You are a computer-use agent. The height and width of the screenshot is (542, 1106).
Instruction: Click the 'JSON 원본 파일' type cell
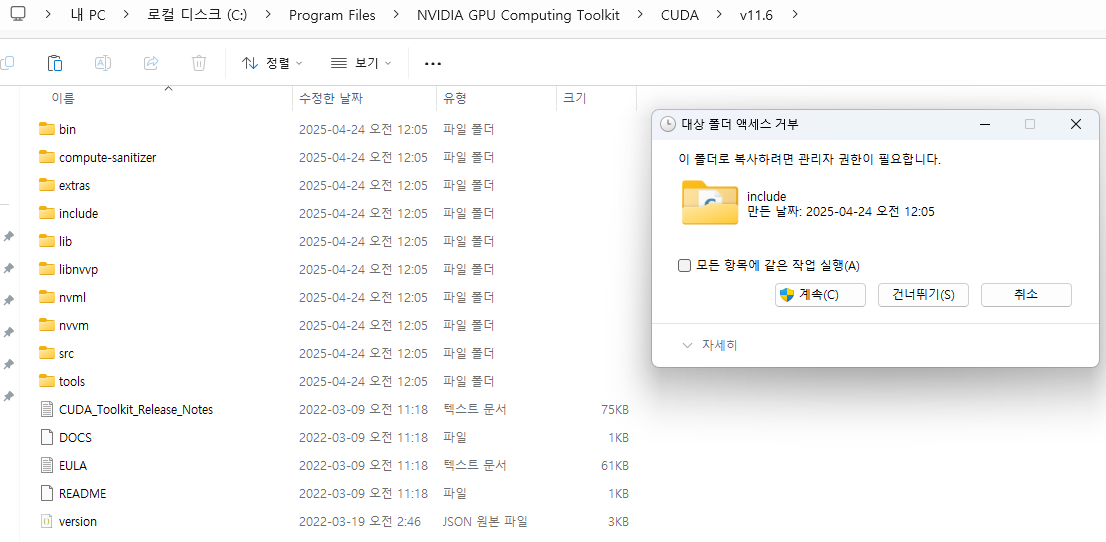pos(485,522)
